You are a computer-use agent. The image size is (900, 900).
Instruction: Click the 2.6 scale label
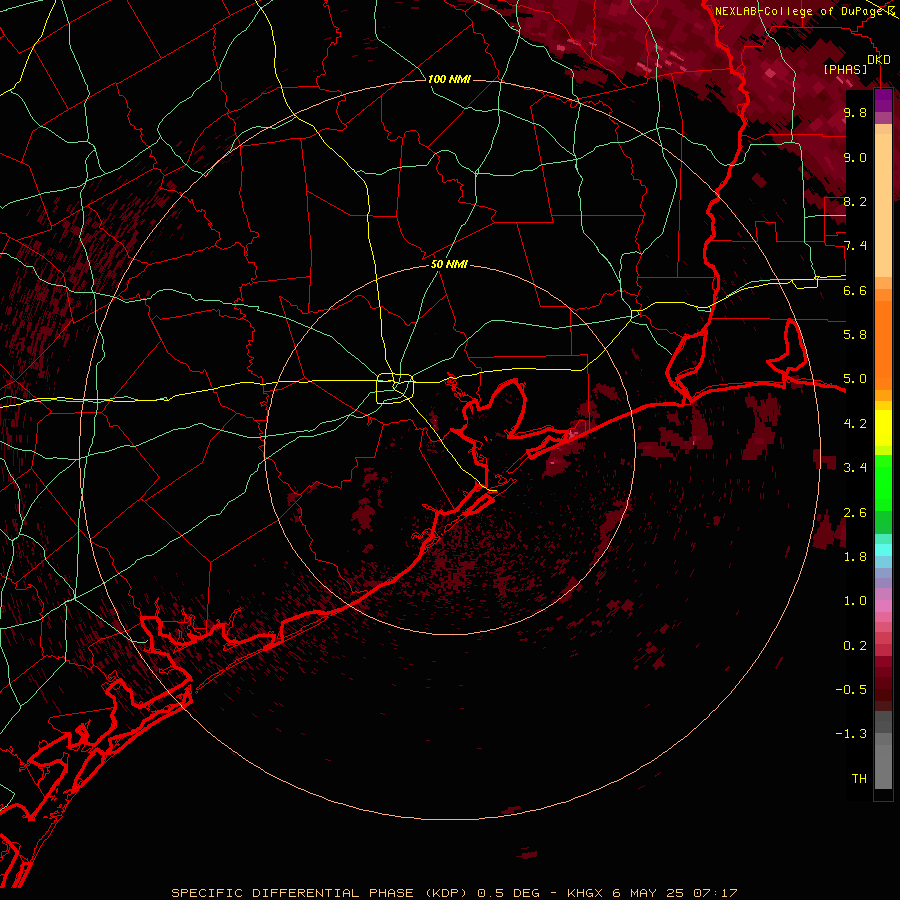click(x=855, y=512)
